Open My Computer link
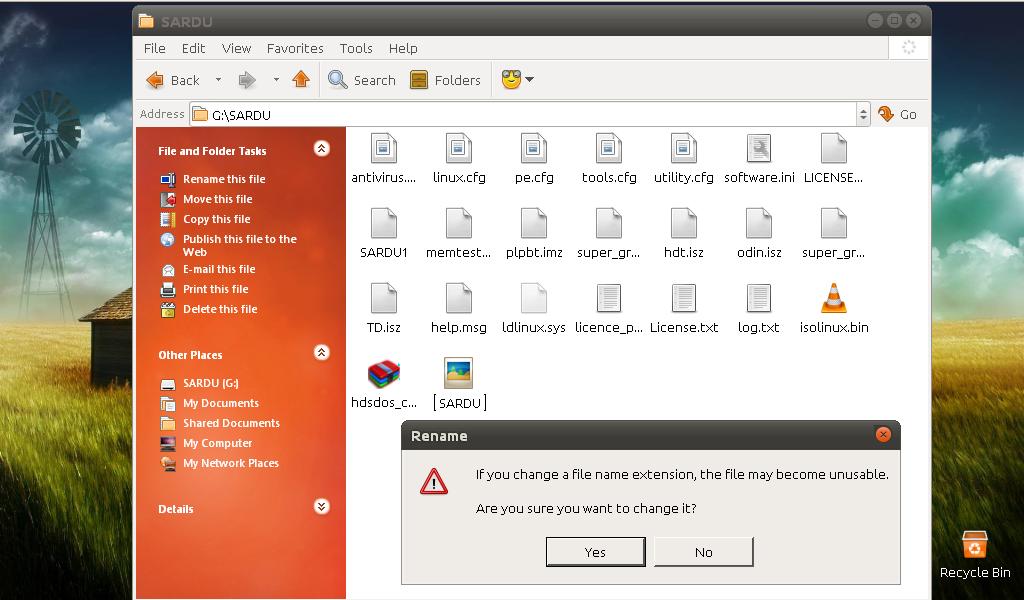The image size is (1024, 600). coord(206,443)
